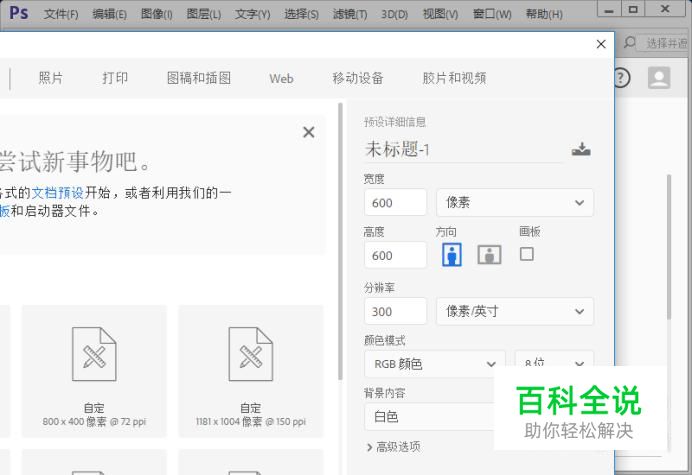Switch to the 移动设备 tab

point(358,78)
